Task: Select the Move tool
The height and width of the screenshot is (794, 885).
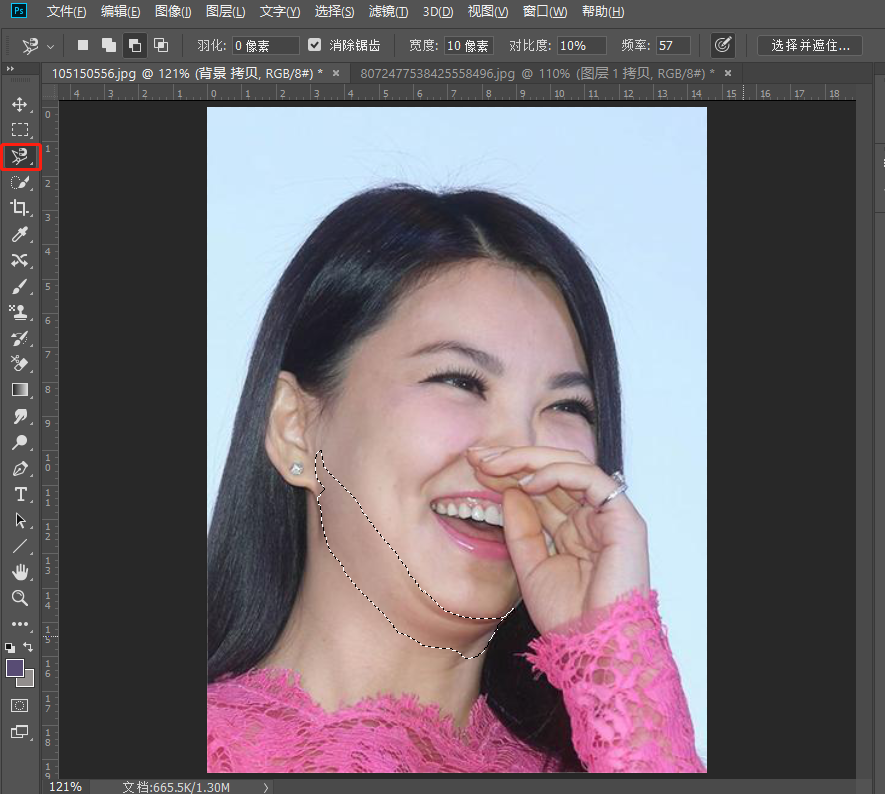Action: point(19,104)
